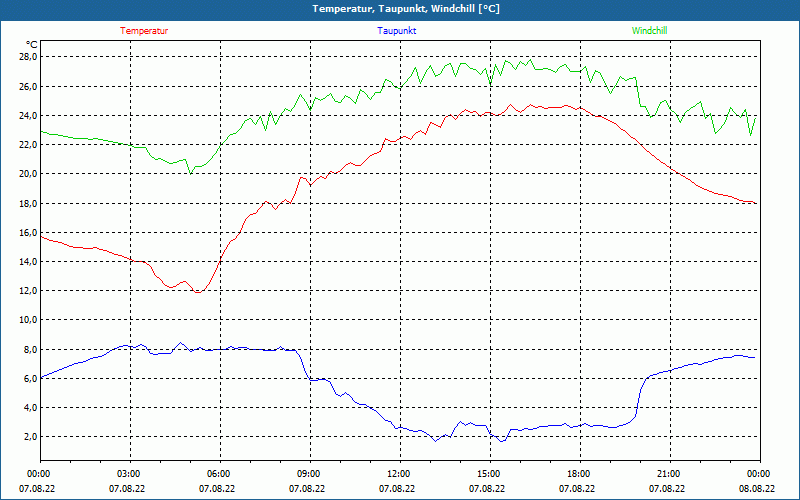Click the y-axis value '6,0'
The height and width of the screenshot is (500, 800).
[x=31, y=378]
